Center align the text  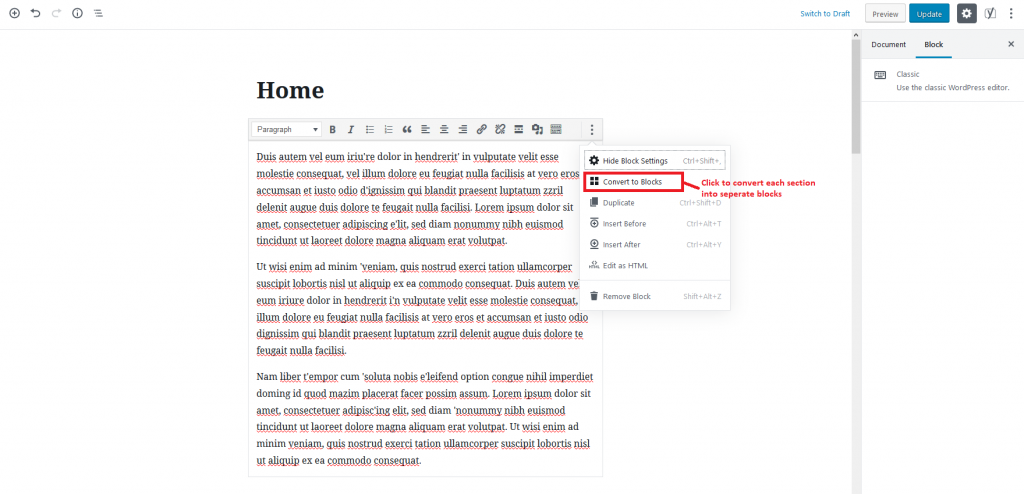coord(444,130)
